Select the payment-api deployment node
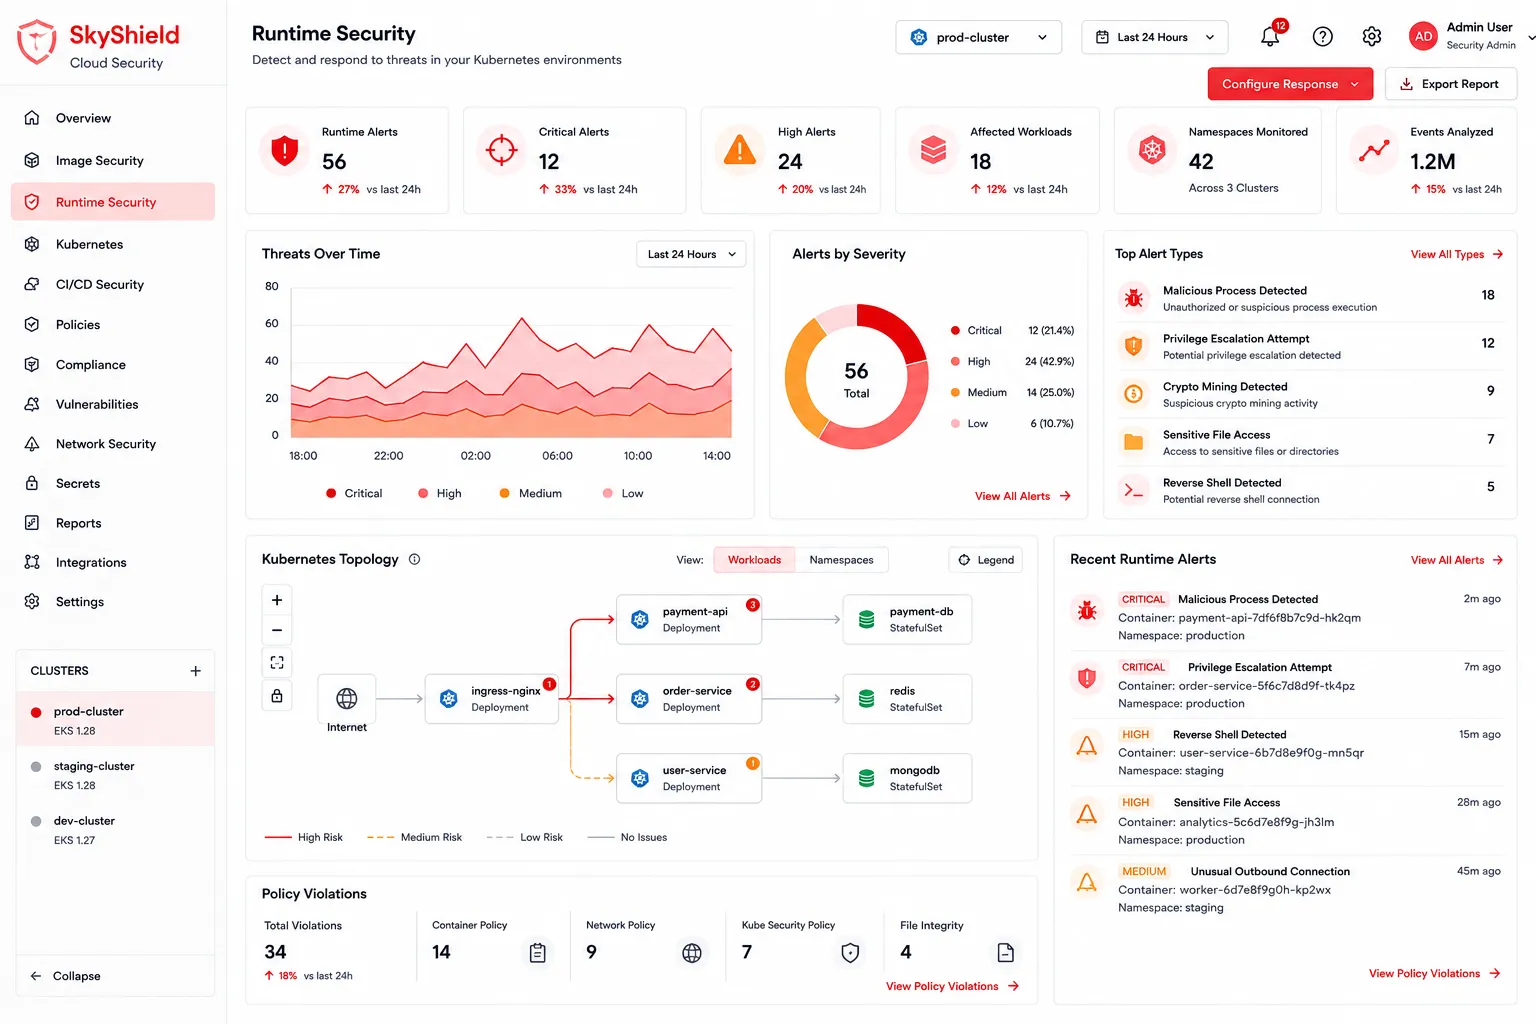The height and width of the screenshot is (1024, 1536). tap(689, 620)
